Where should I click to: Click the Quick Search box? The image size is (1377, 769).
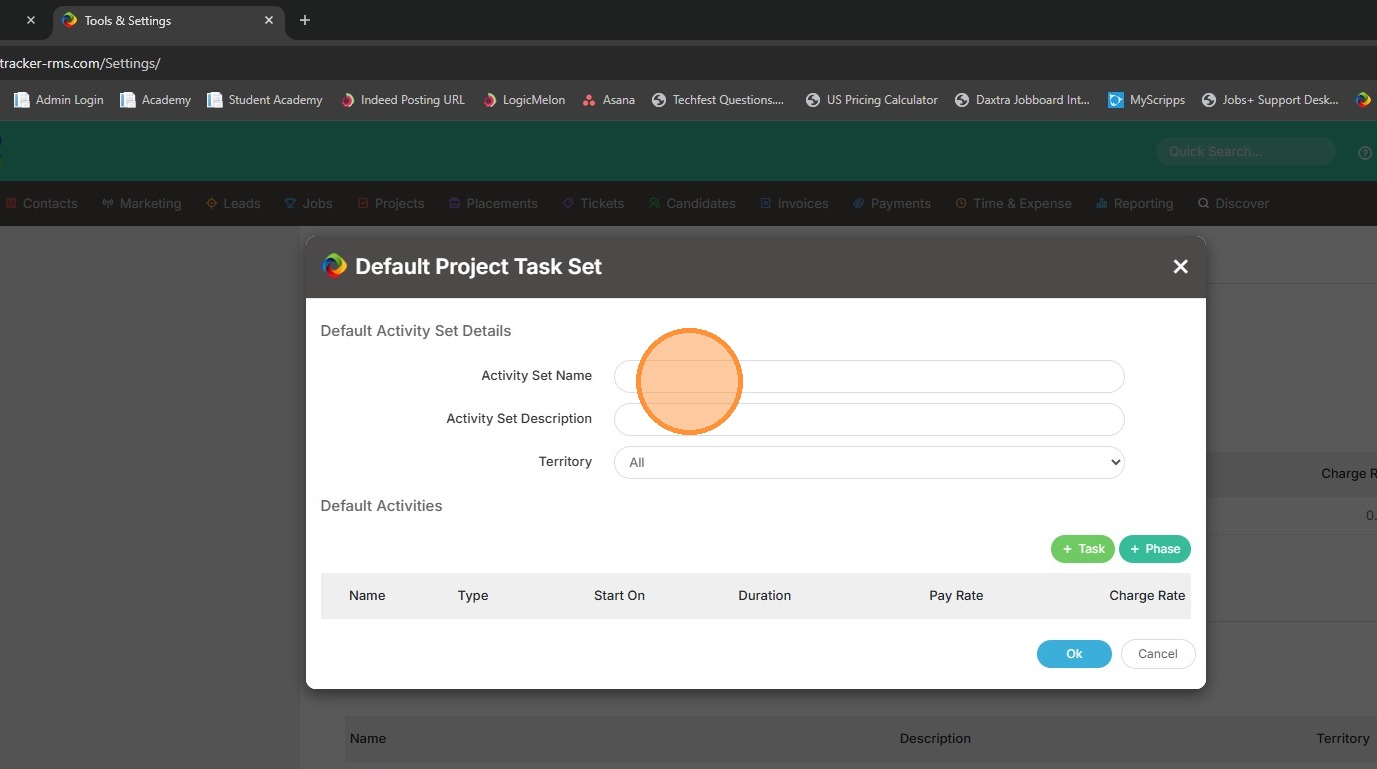click(x=1246, y=151)
